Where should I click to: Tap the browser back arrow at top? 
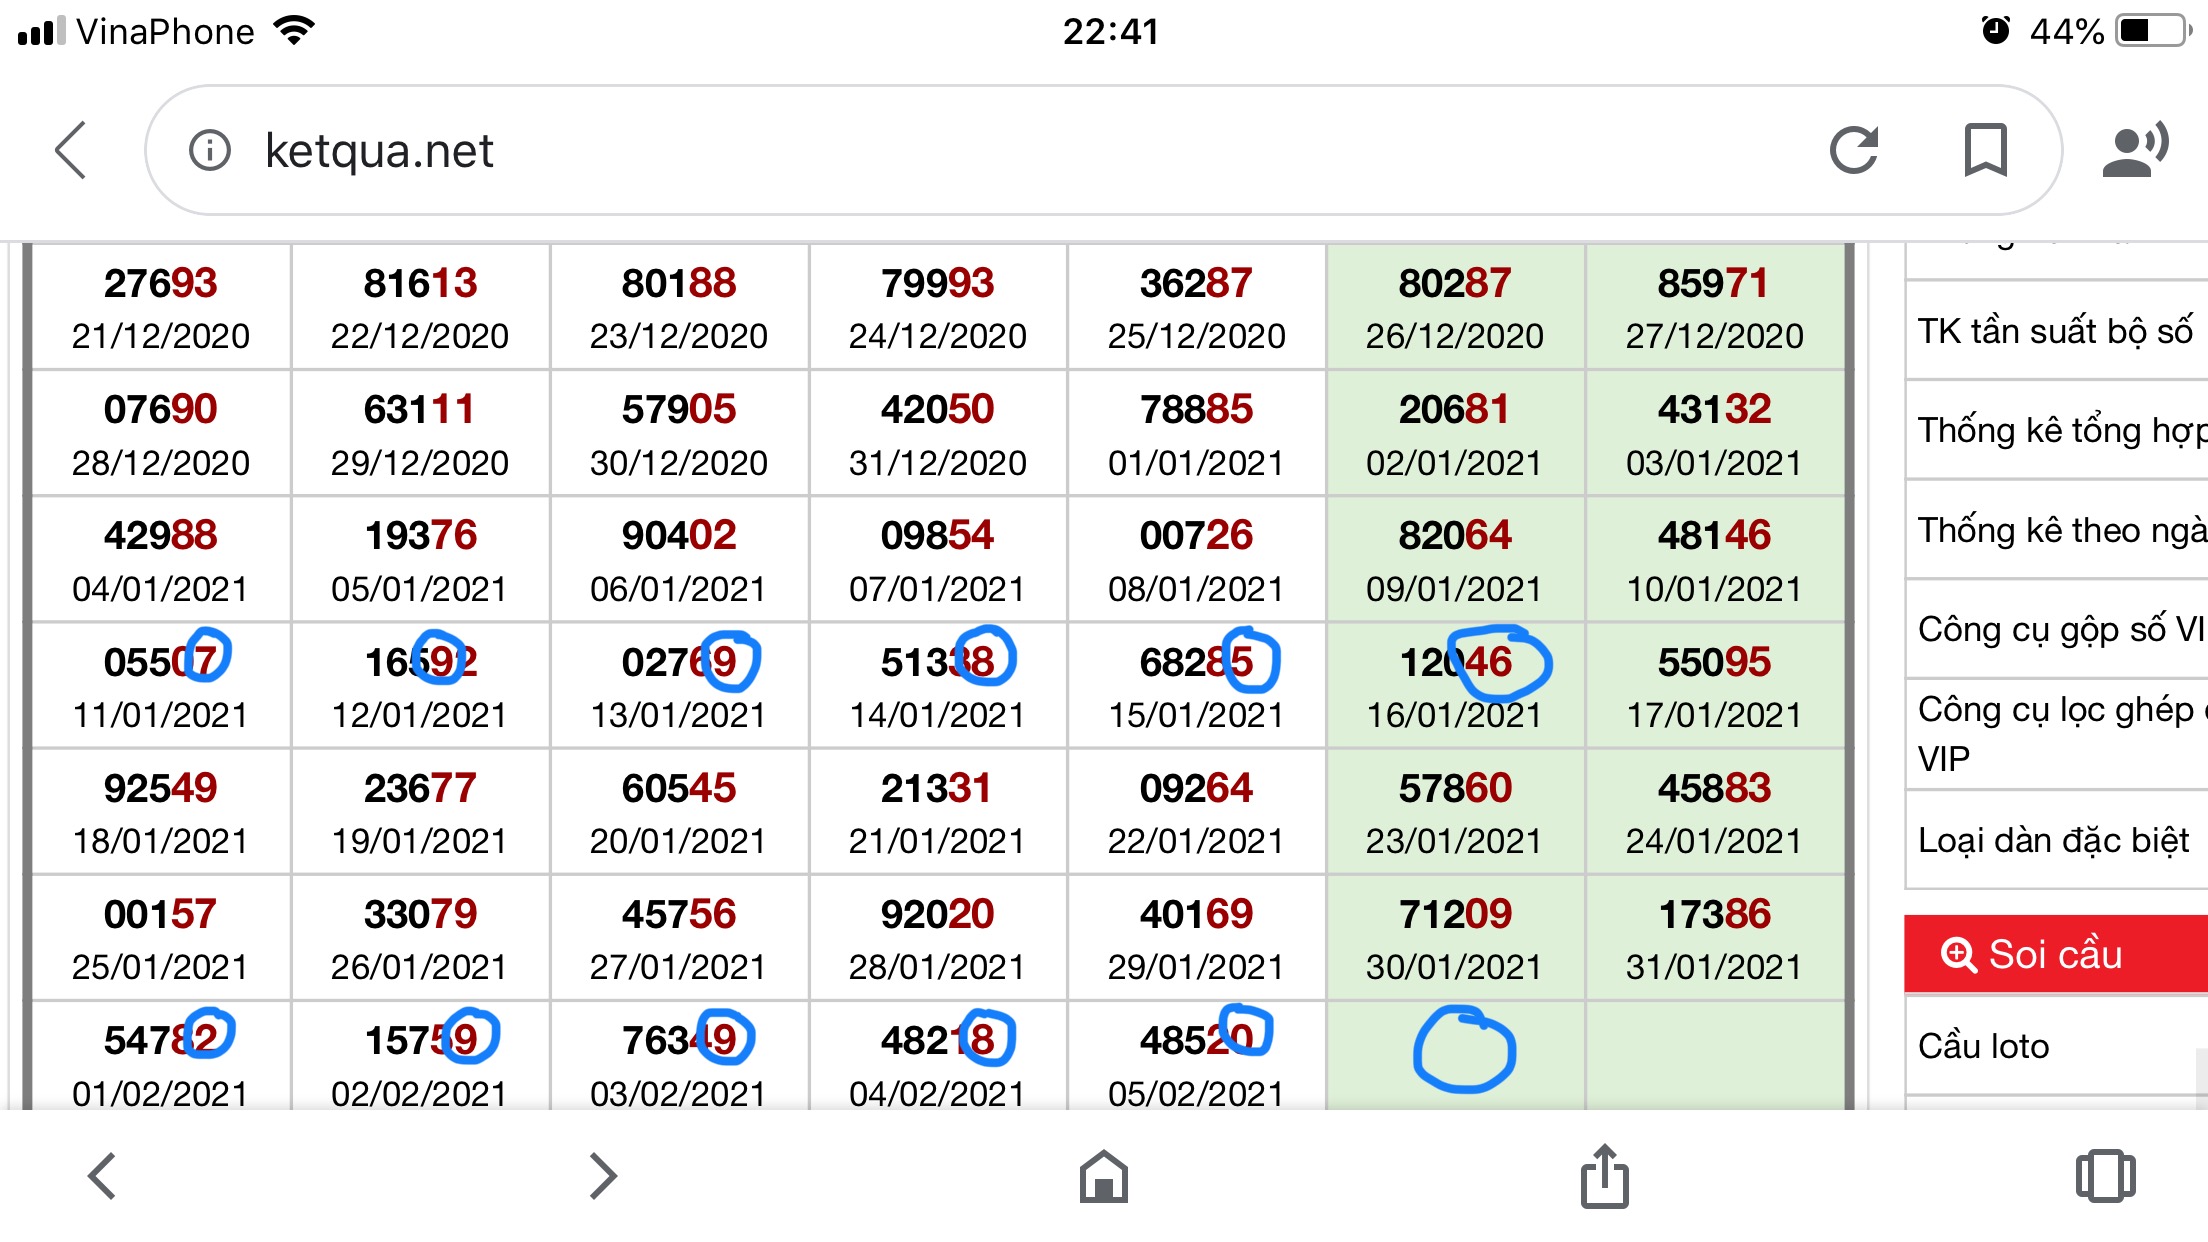pos(71,151)
